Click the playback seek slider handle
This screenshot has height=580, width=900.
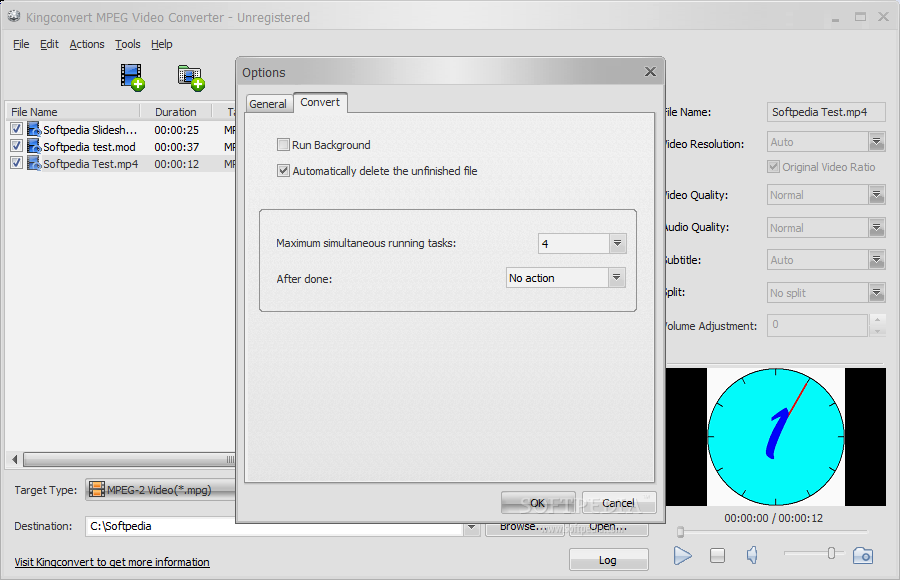680,532
